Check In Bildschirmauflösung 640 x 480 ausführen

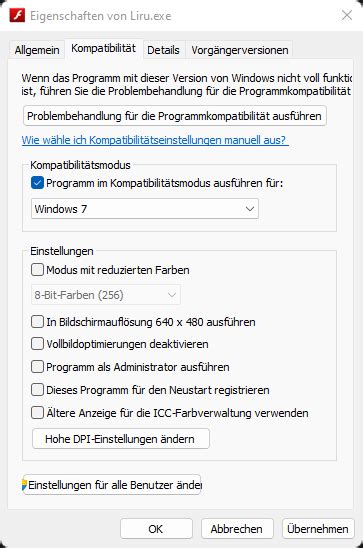37,322
